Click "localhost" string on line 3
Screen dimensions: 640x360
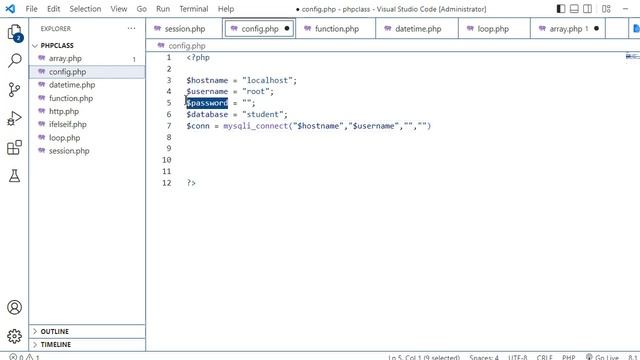[x=267, y=80]
